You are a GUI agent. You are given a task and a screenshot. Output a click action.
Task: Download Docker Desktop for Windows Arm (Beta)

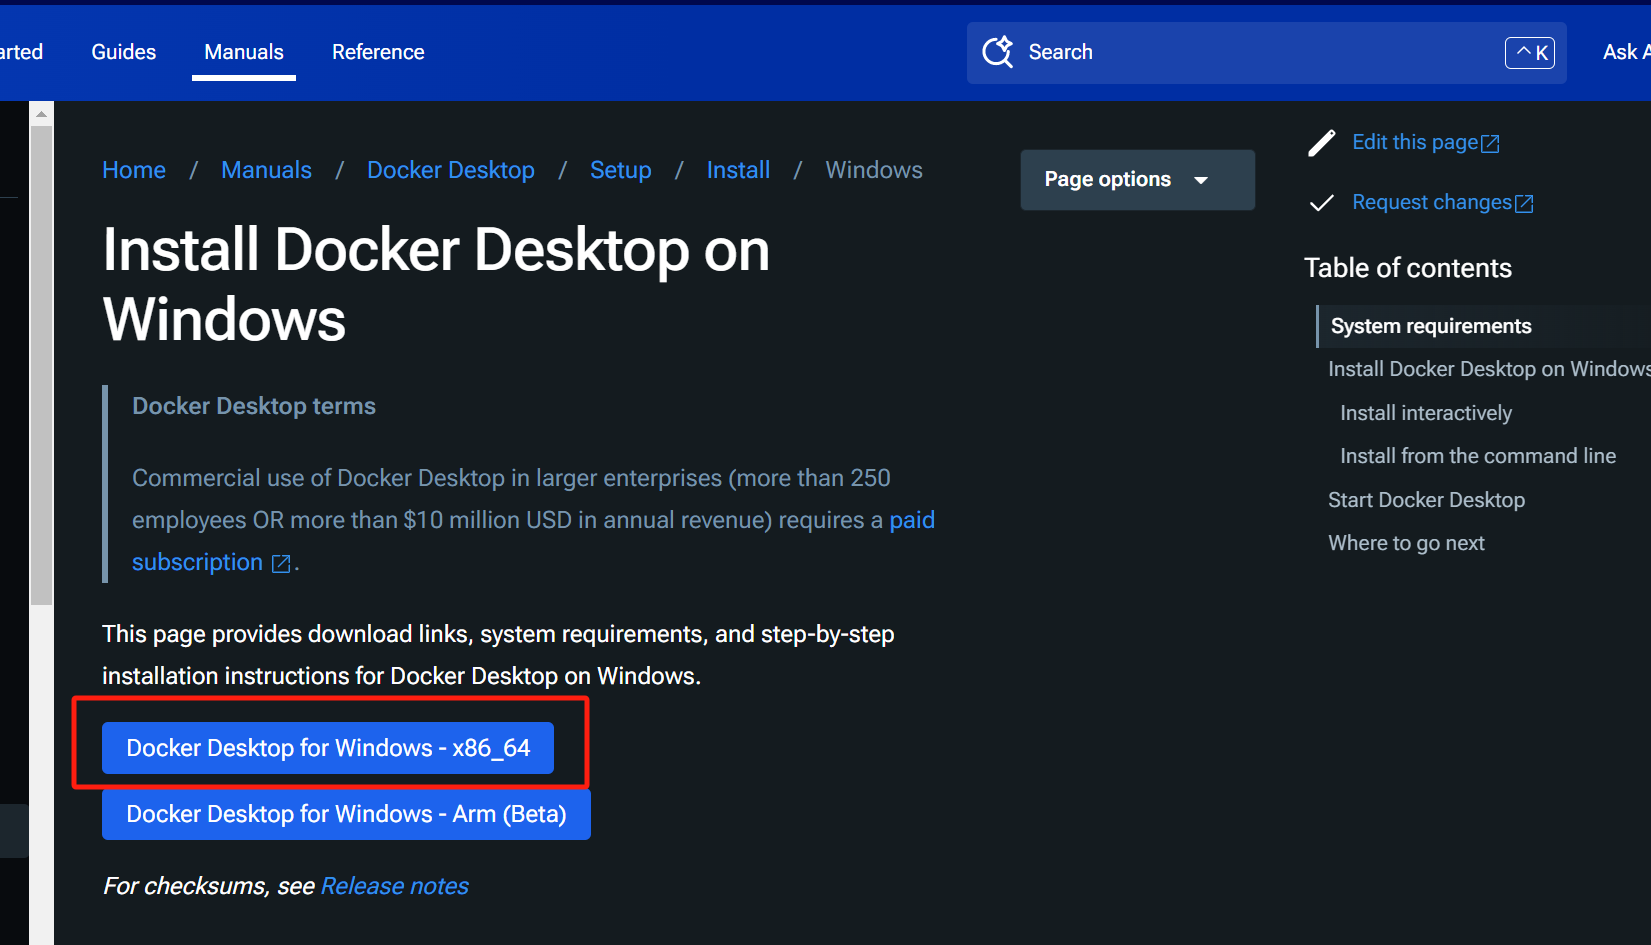[346, 814]
